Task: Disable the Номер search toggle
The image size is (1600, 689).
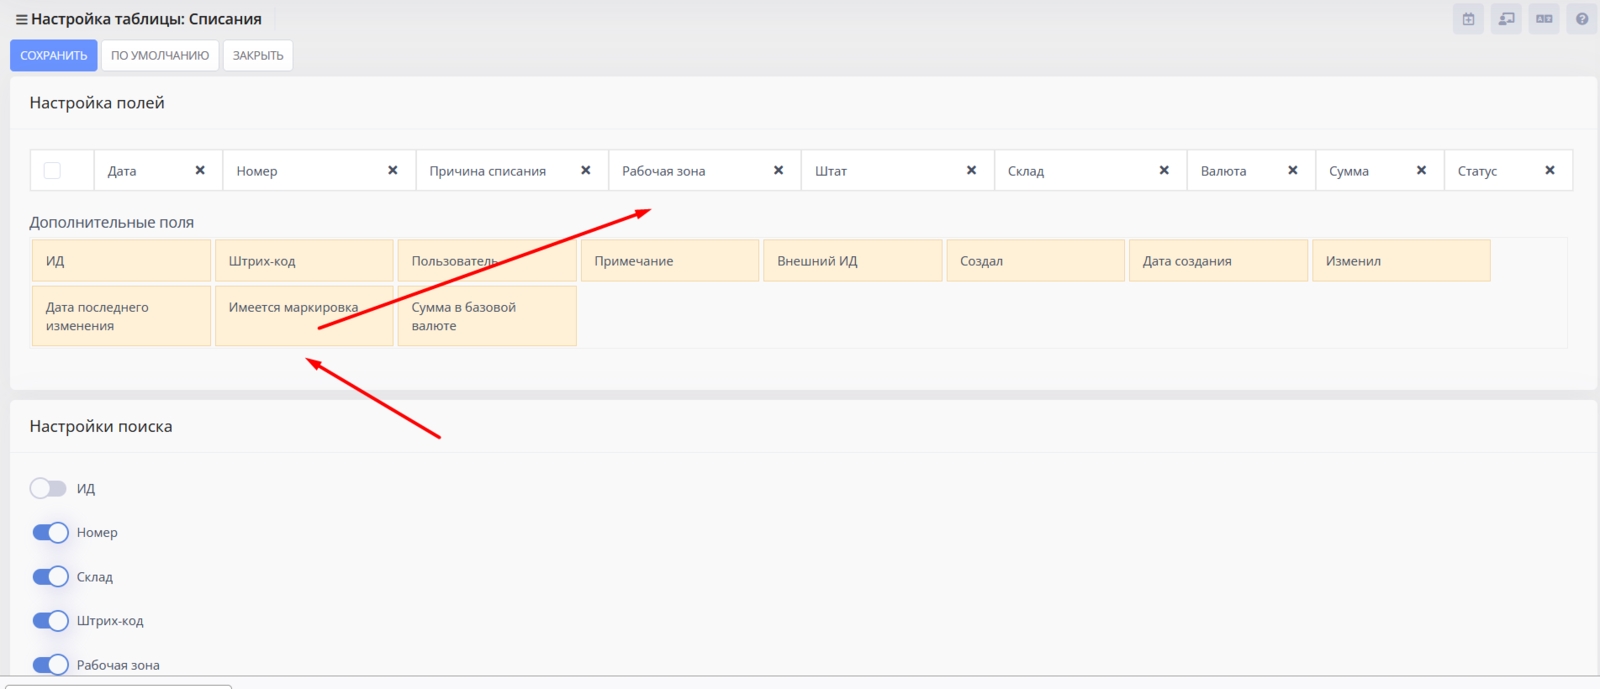Action: click(50, 532)
